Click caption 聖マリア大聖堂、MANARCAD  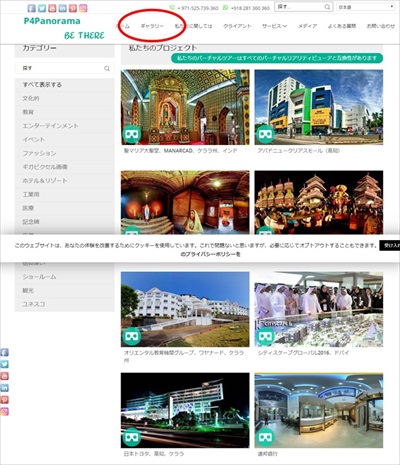[180, 151]
